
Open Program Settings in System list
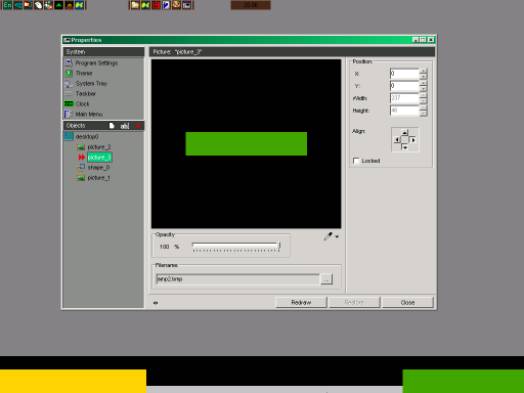tap(96, 63)
